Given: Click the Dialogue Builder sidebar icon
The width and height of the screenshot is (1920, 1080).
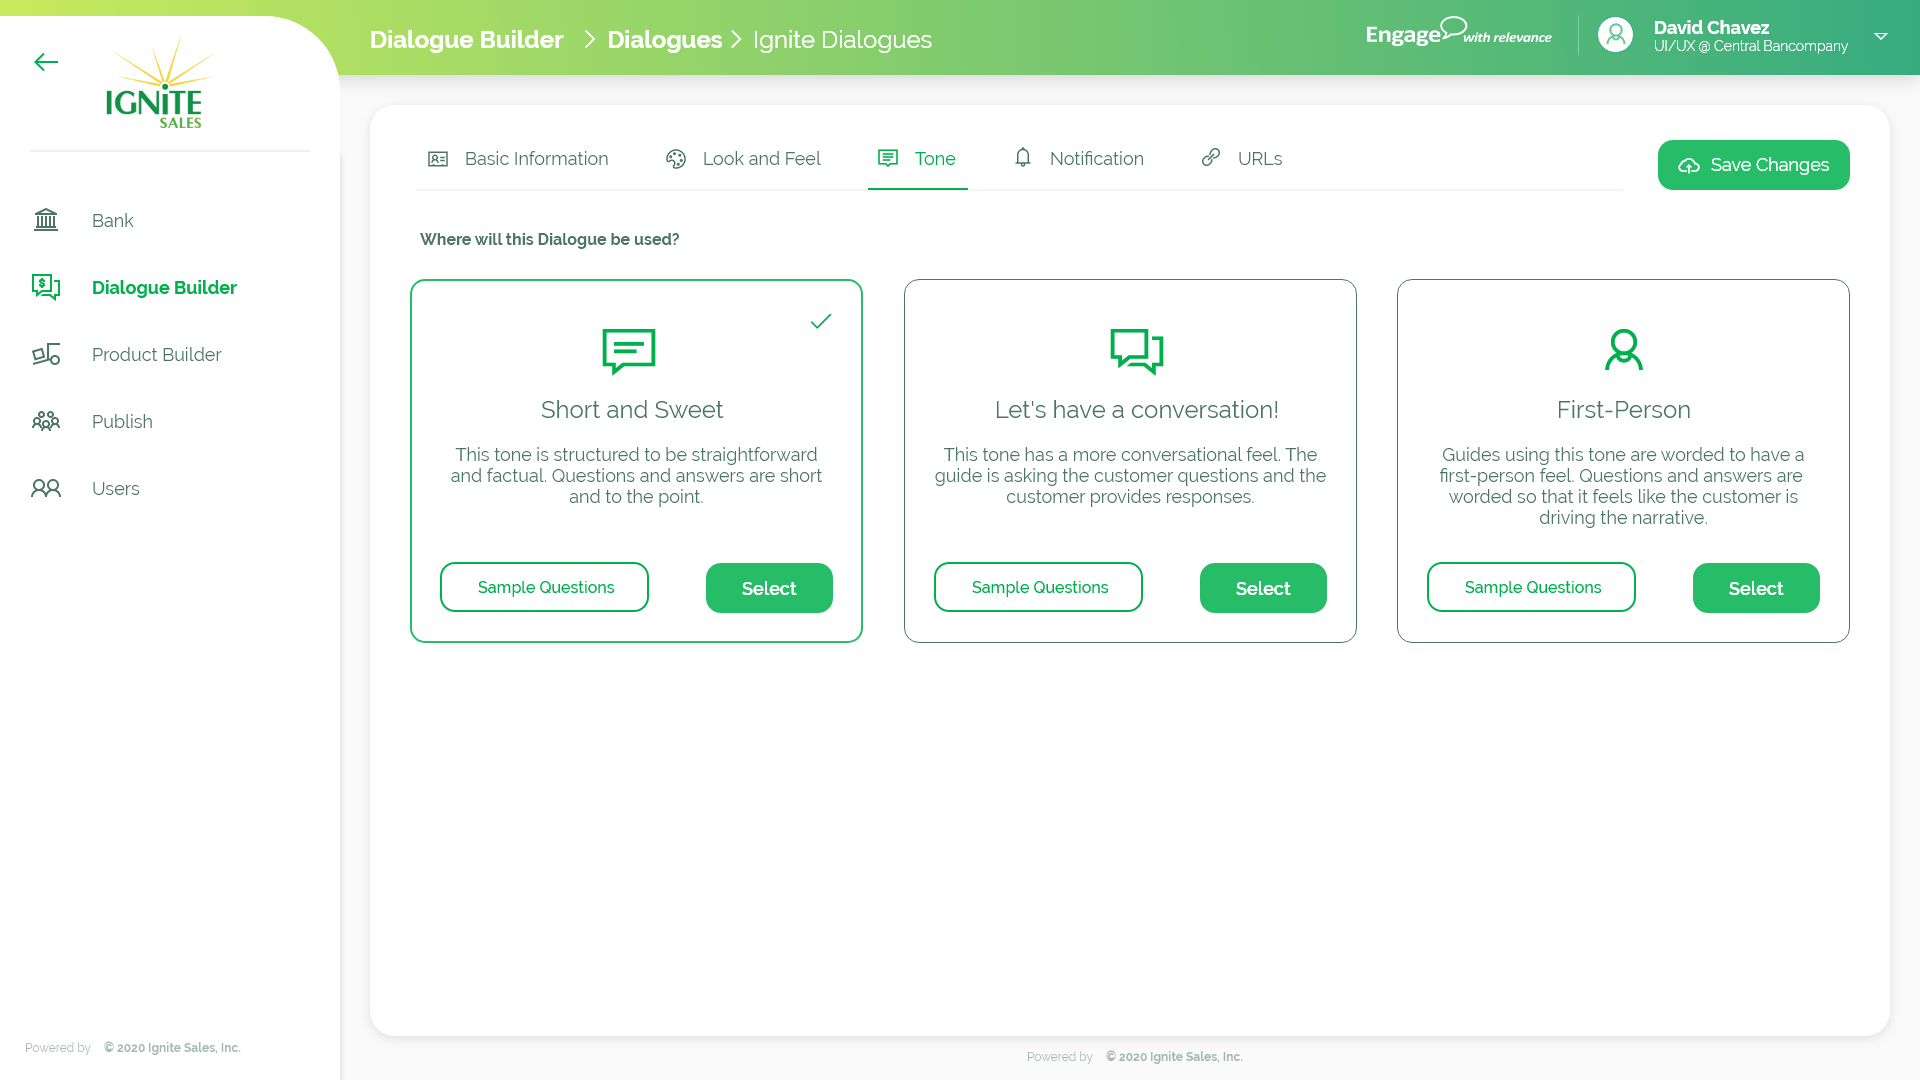Looking at the screenshot, I should coord(46,287).
